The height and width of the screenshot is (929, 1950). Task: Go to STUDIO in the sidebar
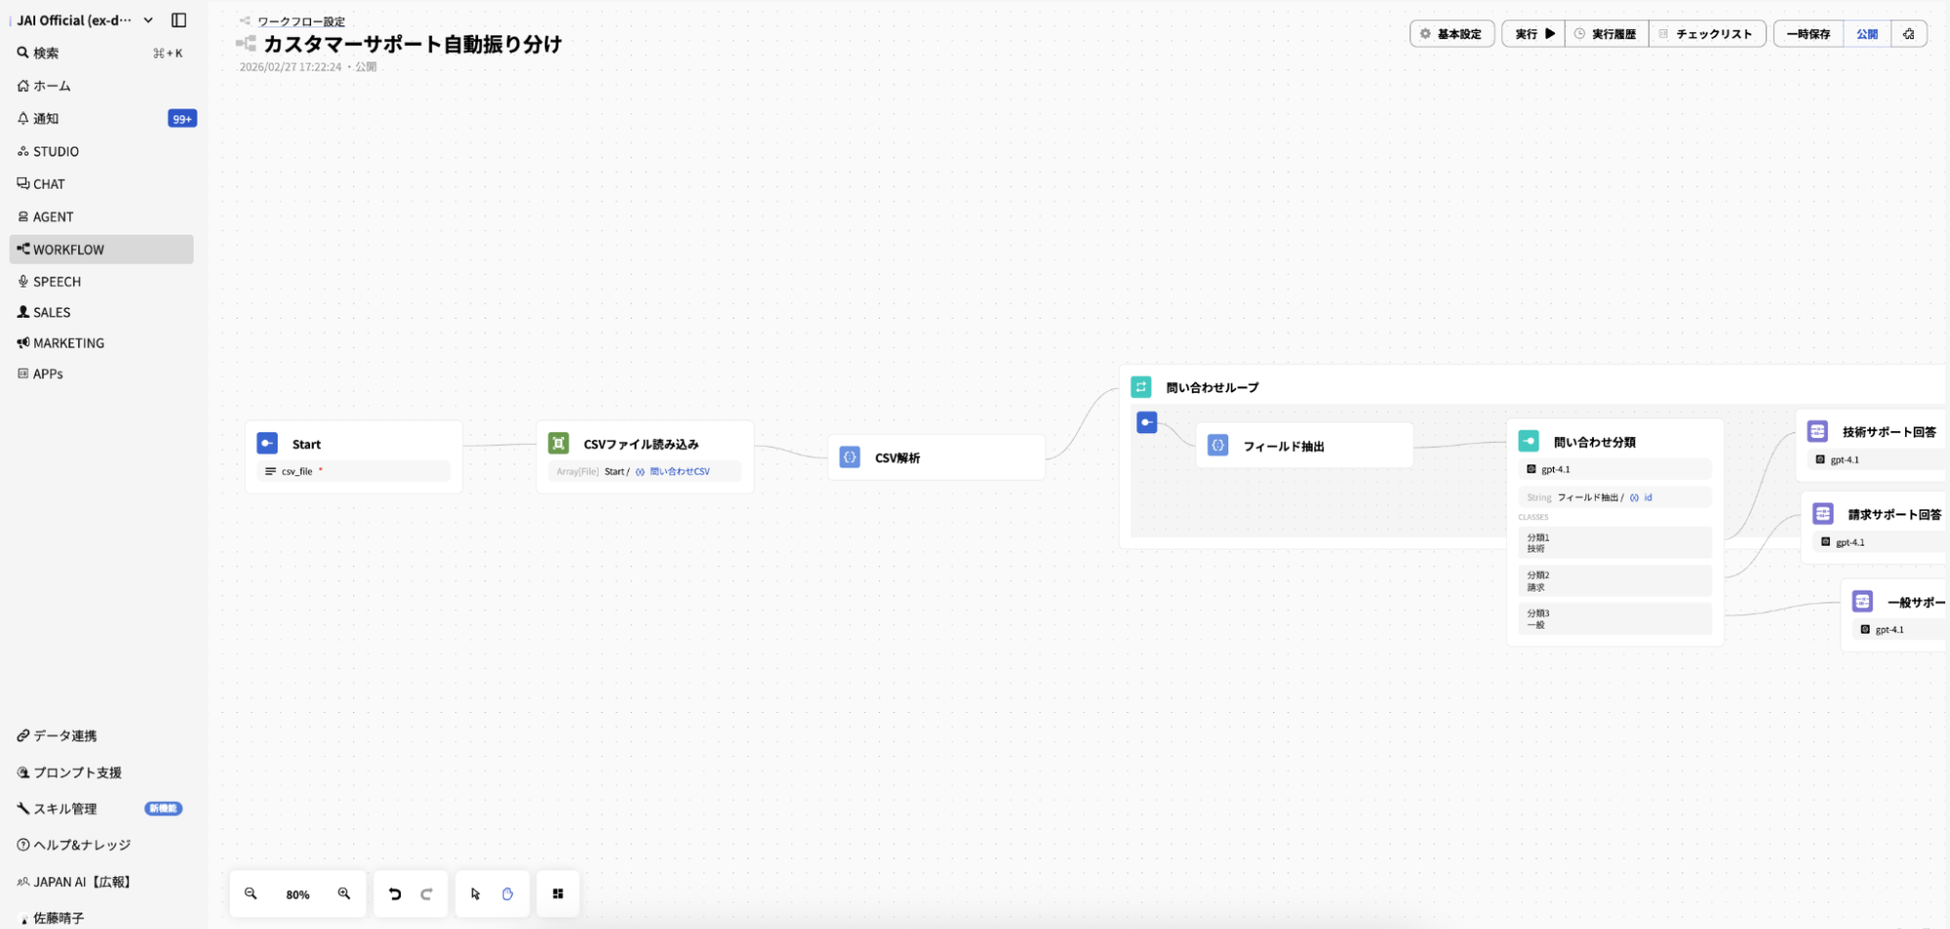[55, 151]
